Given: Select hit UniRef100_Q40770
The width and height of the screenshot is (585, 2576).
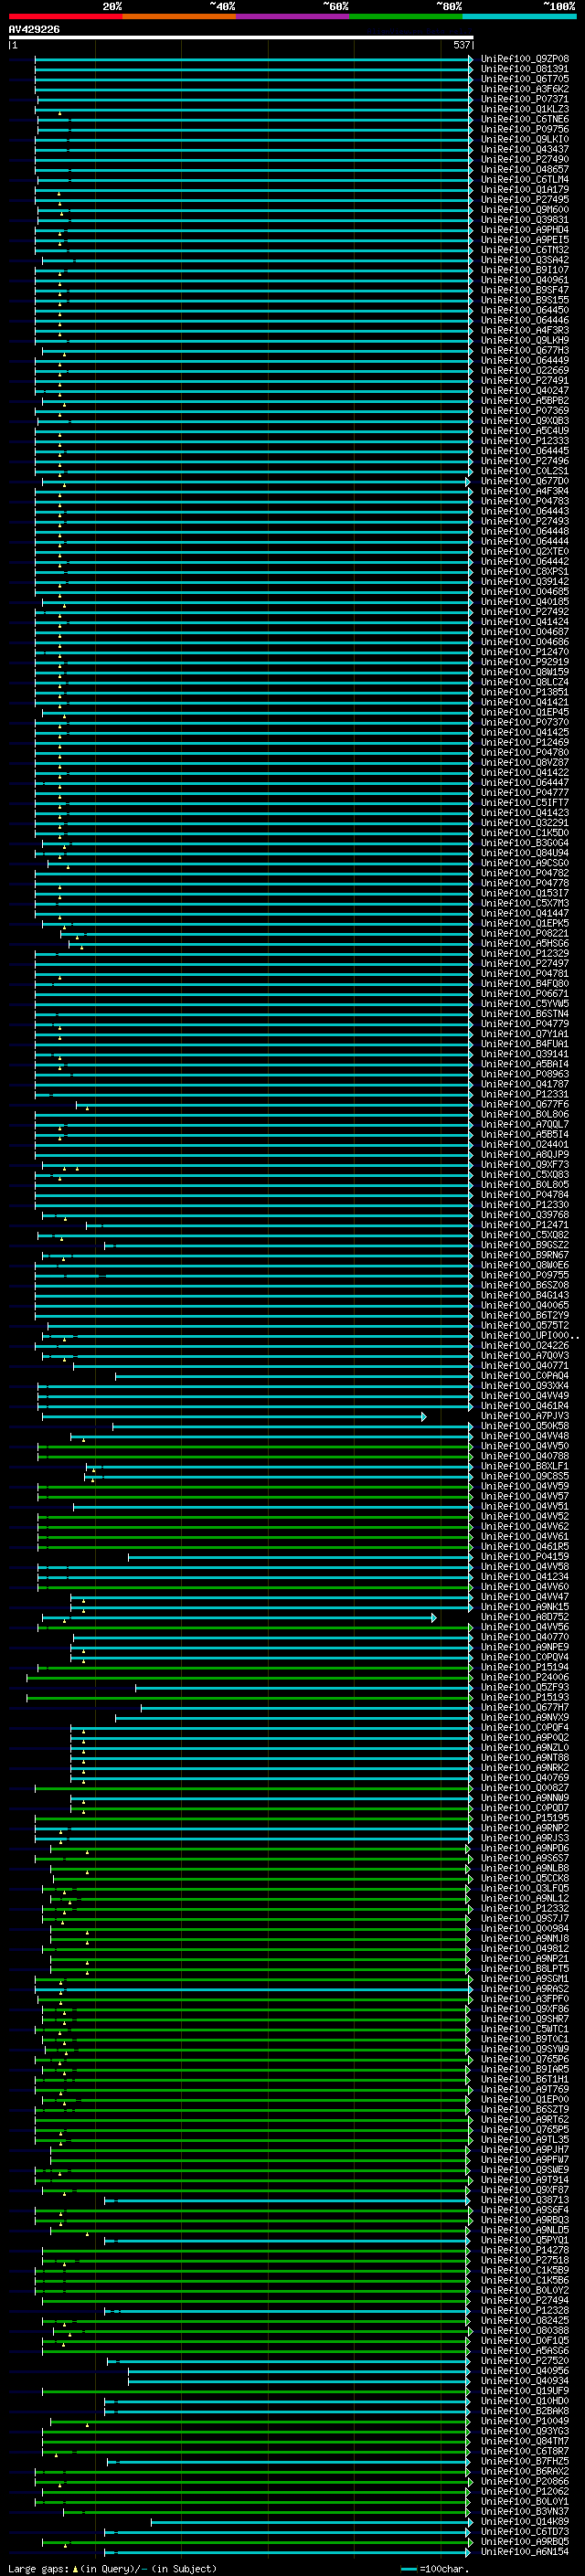Looking at the screenshot, I should 525,1637.
